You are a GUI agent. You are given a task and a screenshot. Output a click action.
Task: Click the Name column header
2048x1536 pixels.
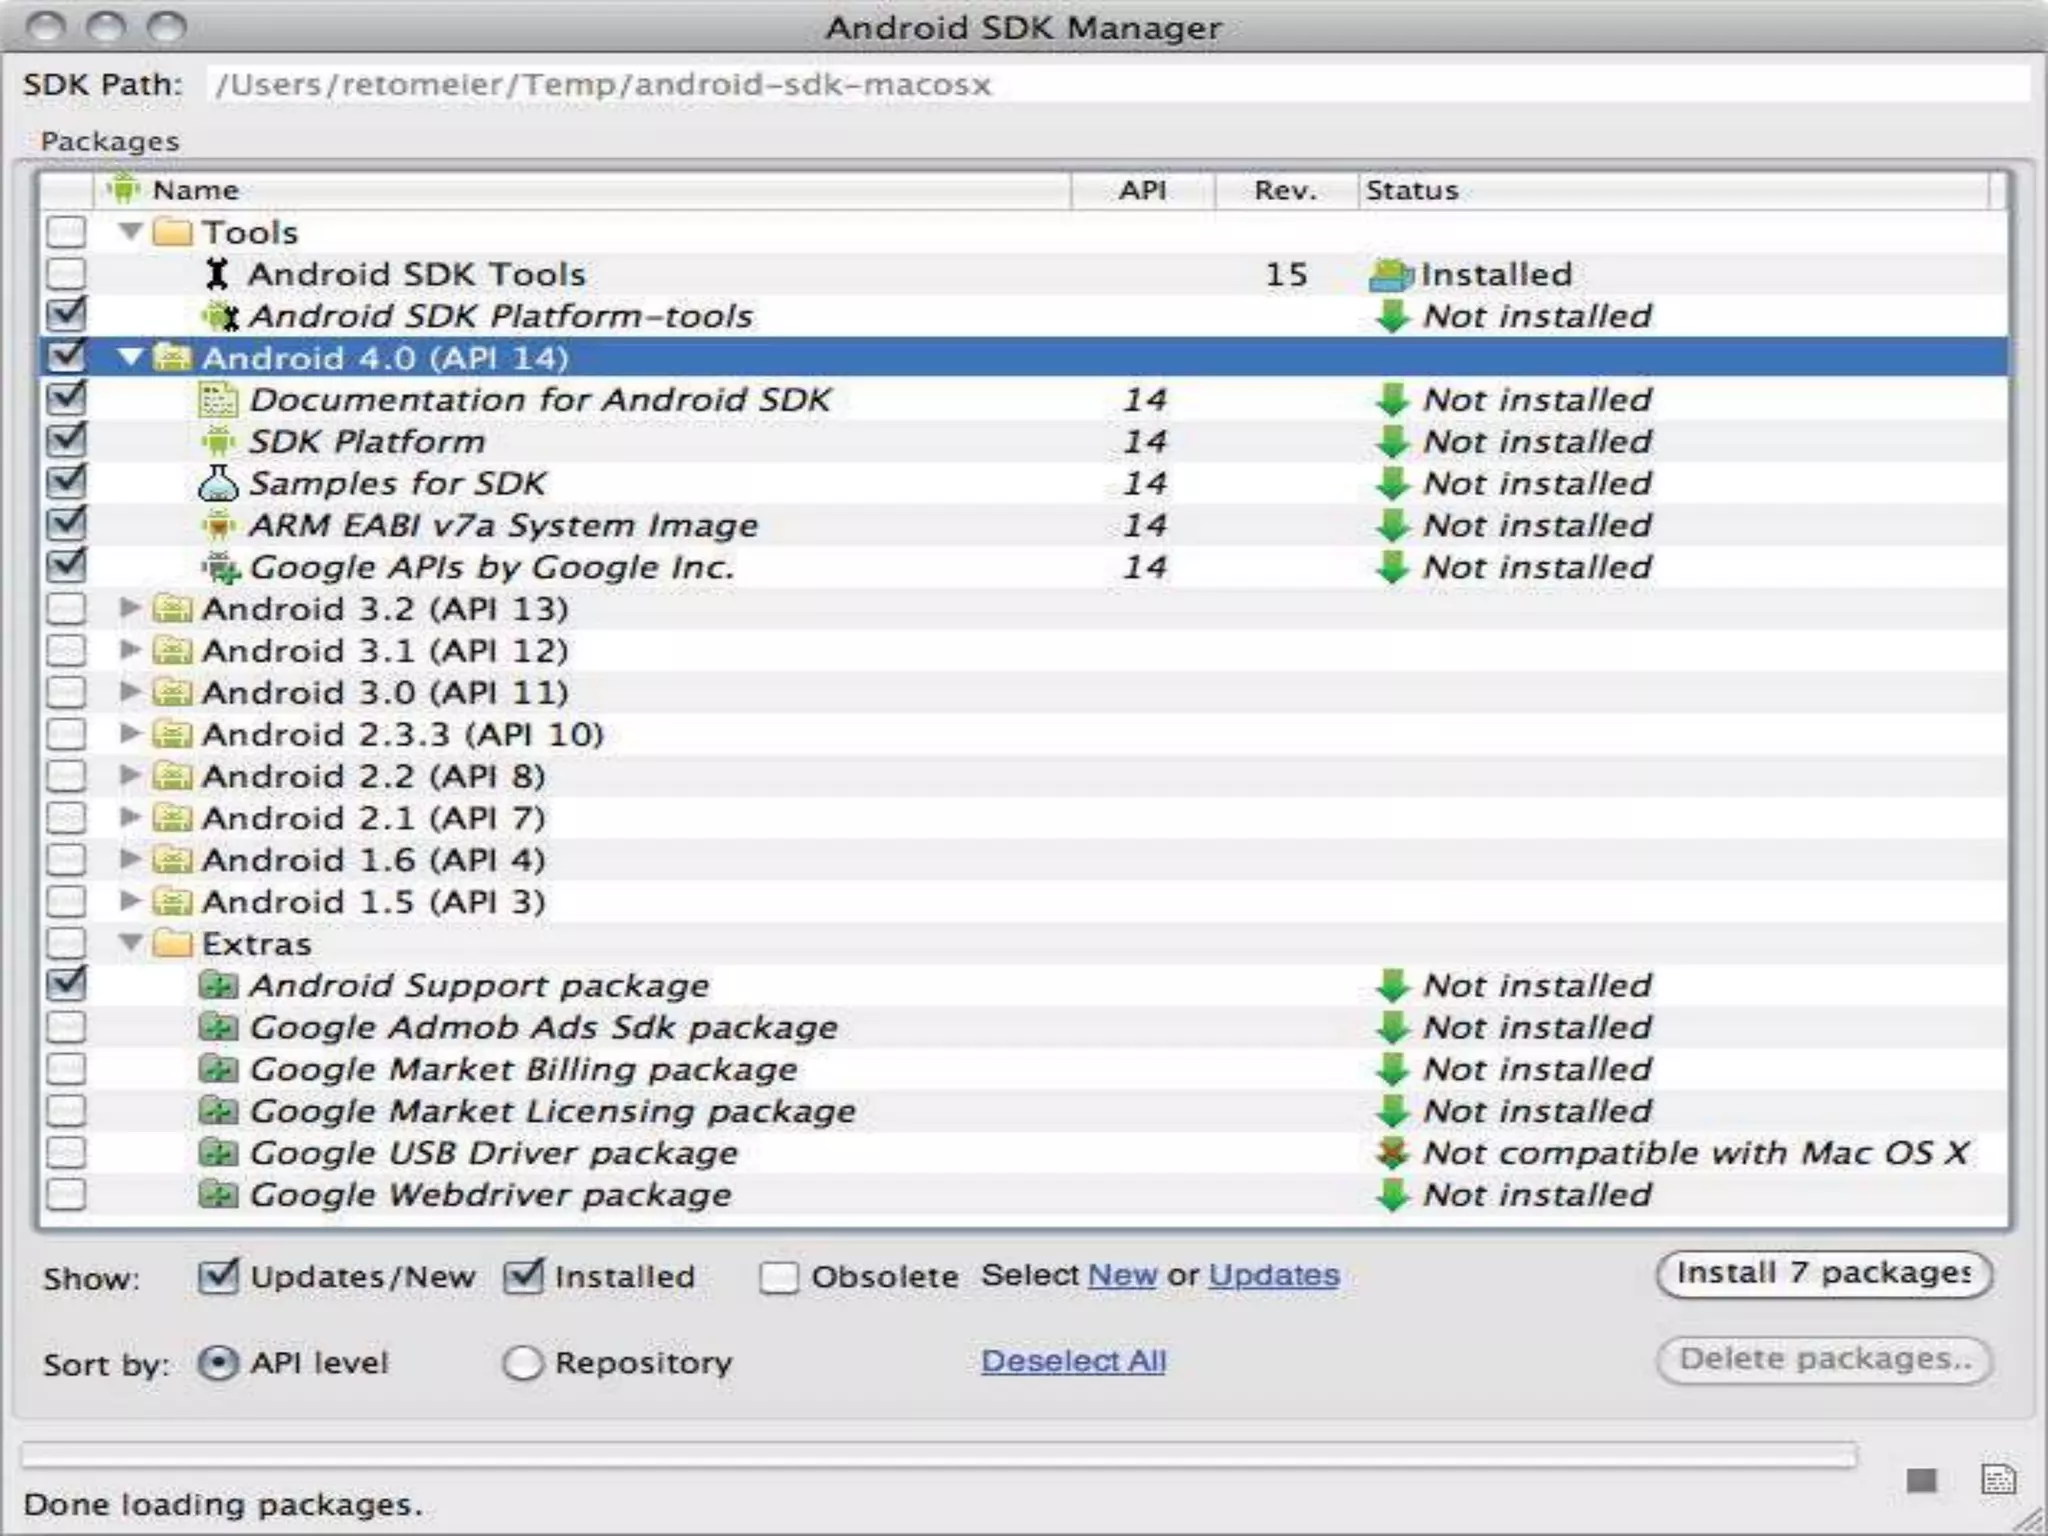coord(582,190)
